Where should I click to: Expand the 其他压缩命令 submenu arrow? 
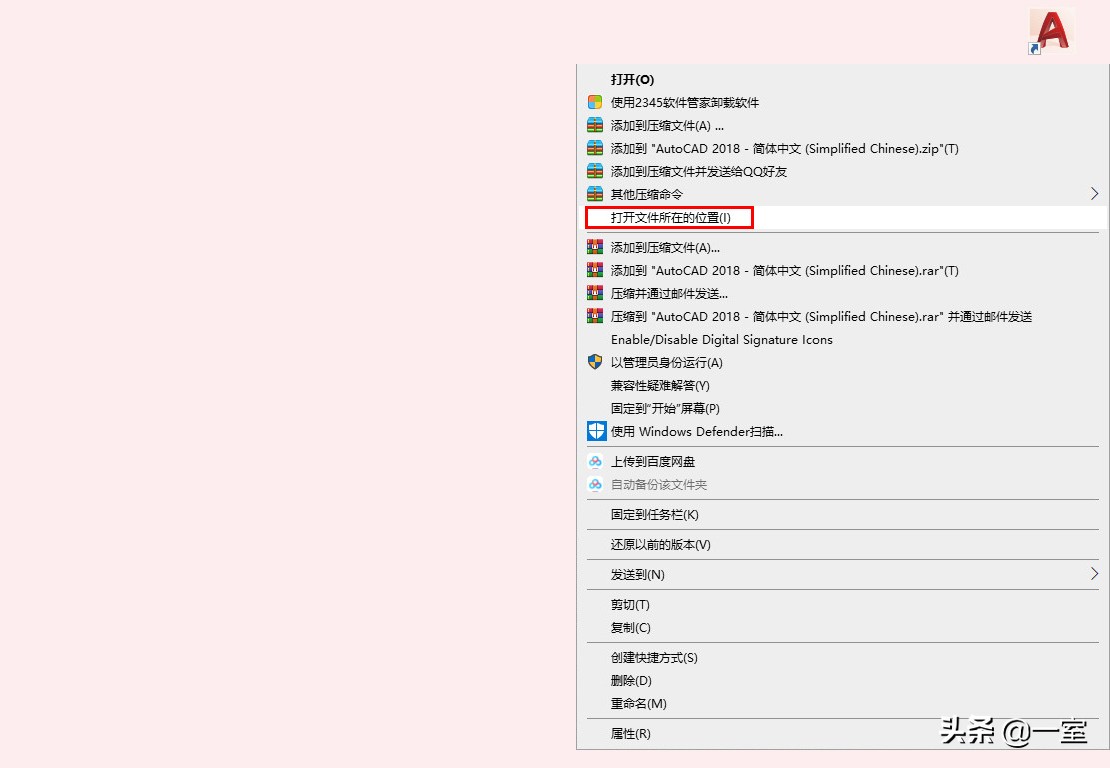click(1094, 193)
